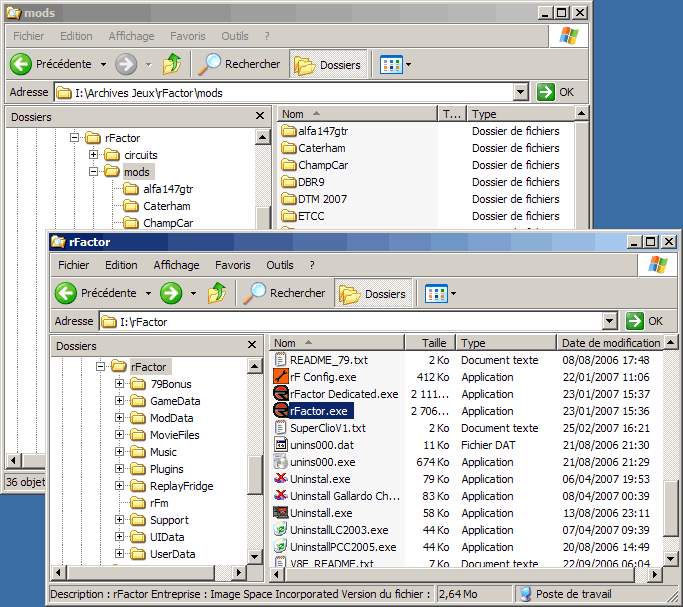Select the SuperClioV1.txt document icon
The image size is (683, 607).
(281, 427)
